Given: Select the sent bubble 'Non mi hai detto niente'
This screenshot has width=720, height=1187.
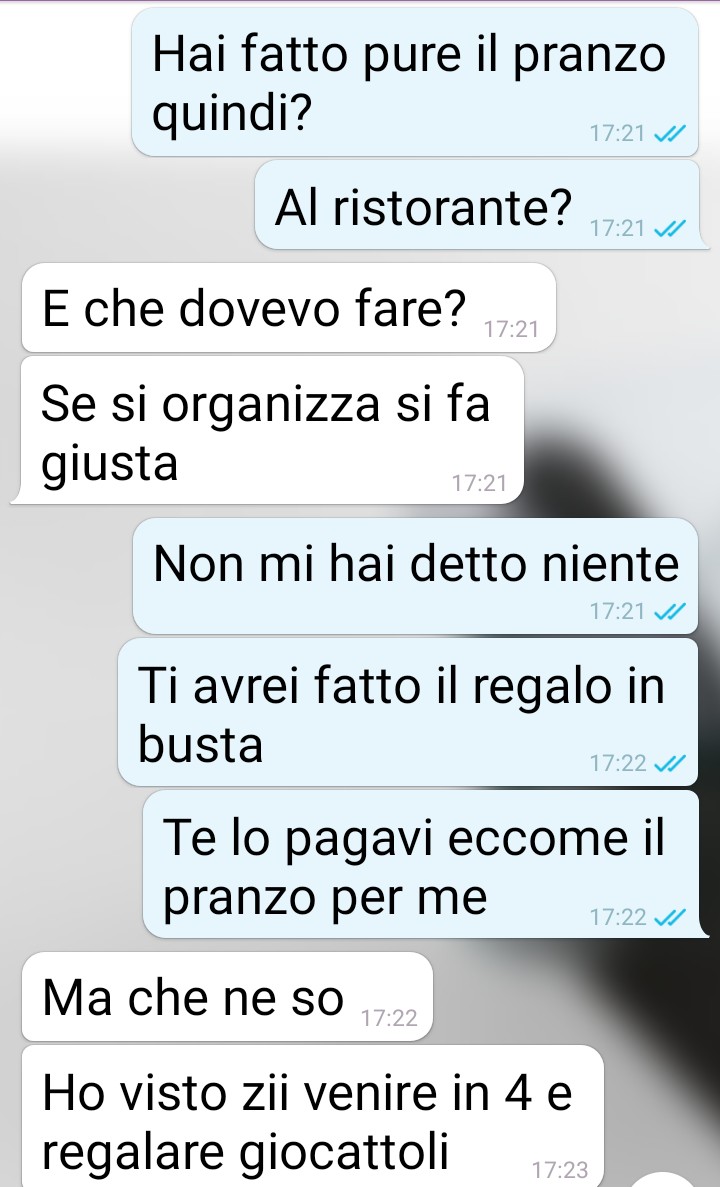Looking at the screenshot, I should (415, 576).
